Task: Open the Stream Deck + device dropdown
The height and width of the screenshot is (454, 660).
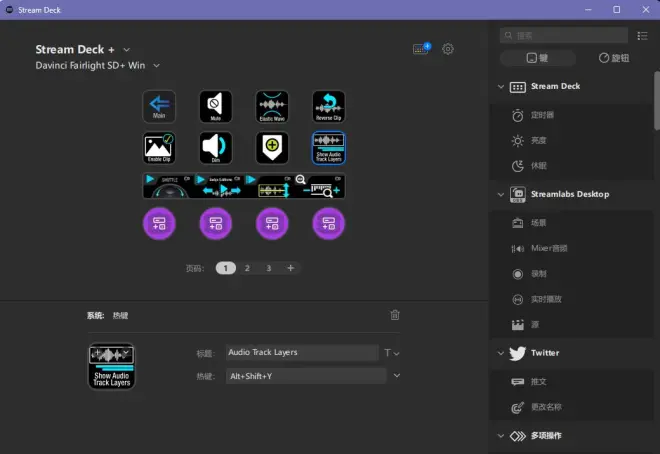Action: [126, 50]
